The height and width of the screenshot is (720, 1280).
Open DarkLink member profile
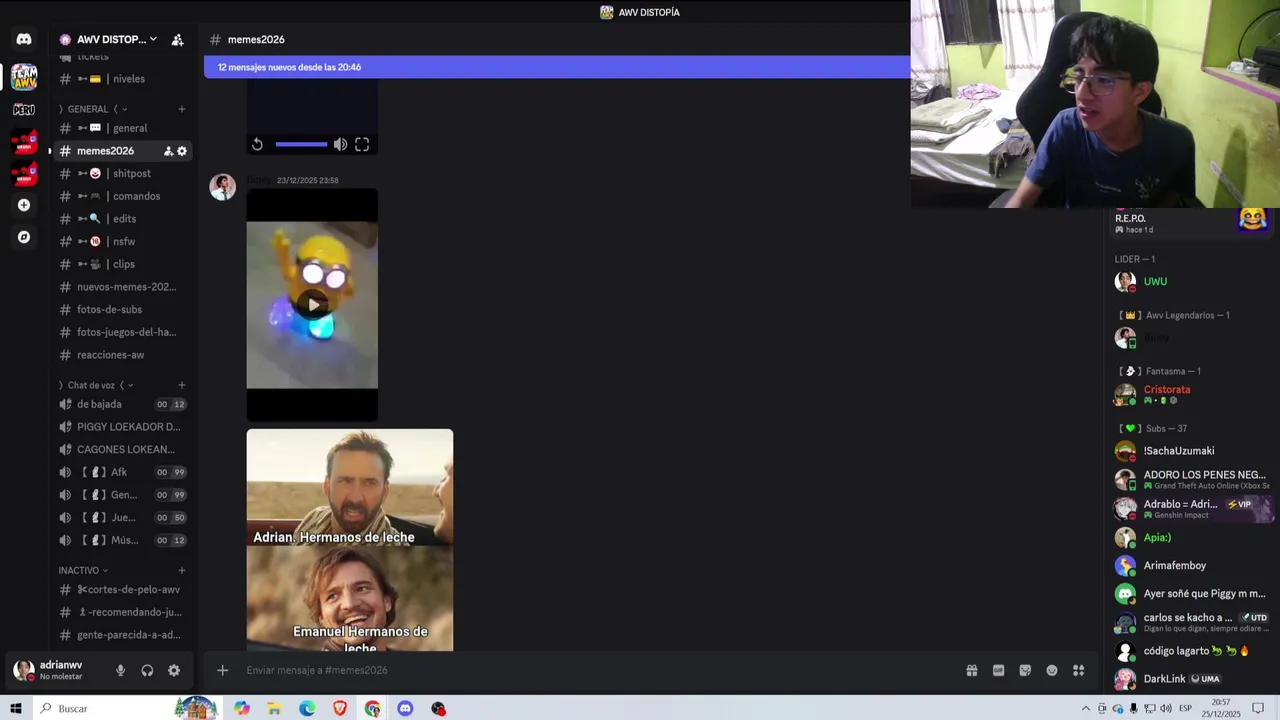pyautogui.click(x=1190, y=679)
